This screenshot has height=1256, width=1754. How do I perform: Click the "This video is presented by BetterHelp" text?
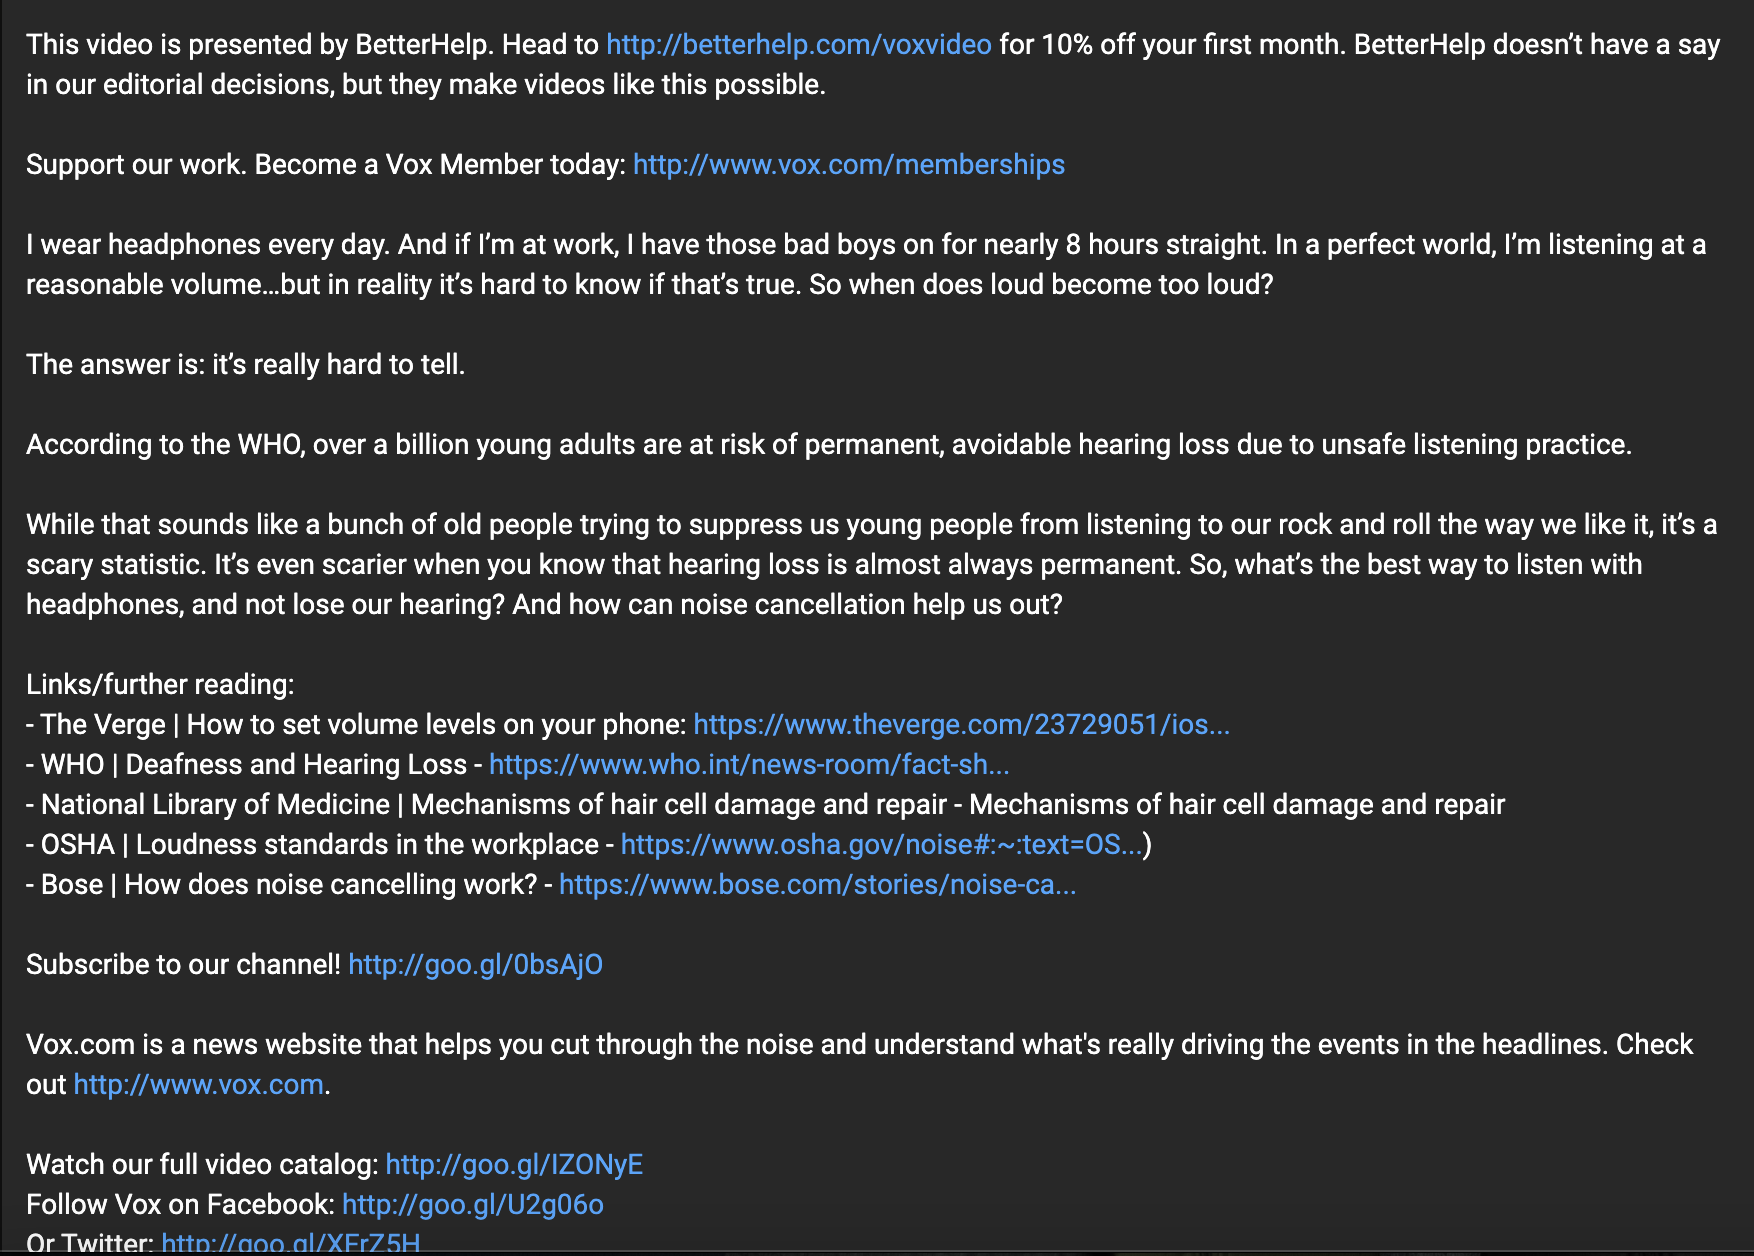(x=260, y=45)
